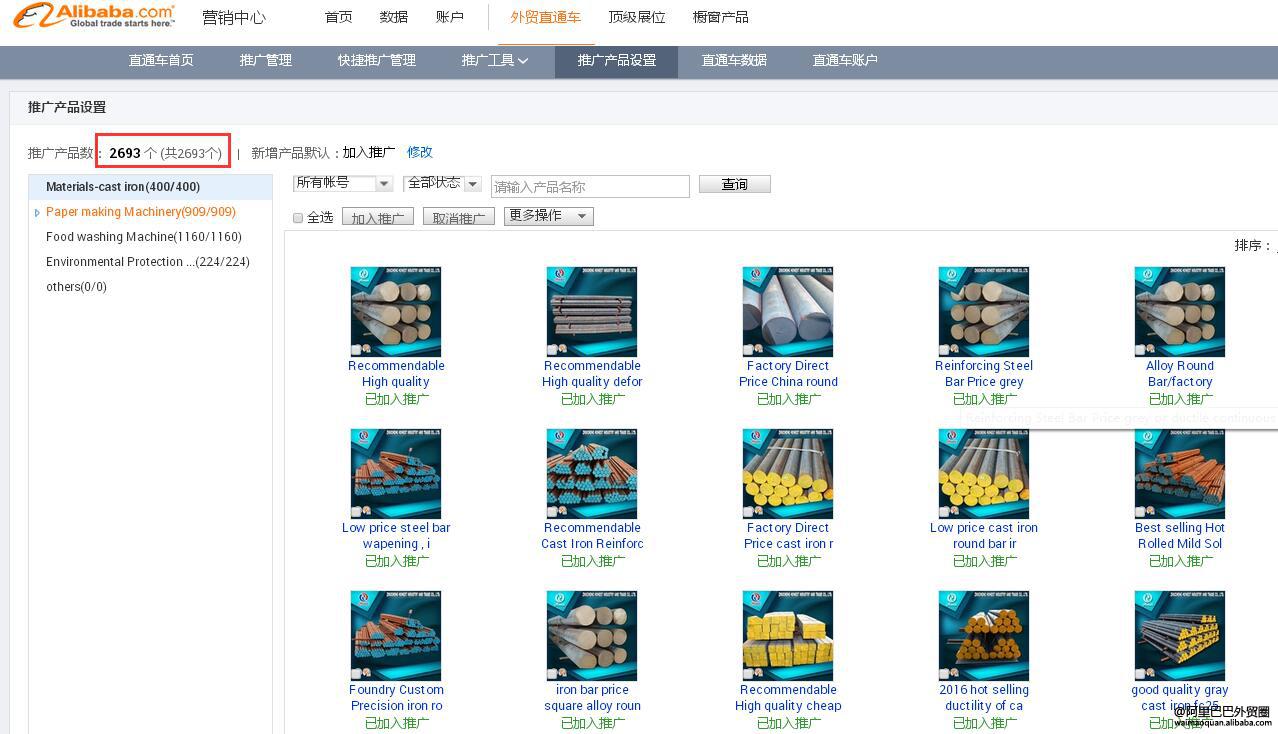Open 'Factory Direct Price China round' link
Screen dimensions: 1278x734
click(x=788, y=374)
